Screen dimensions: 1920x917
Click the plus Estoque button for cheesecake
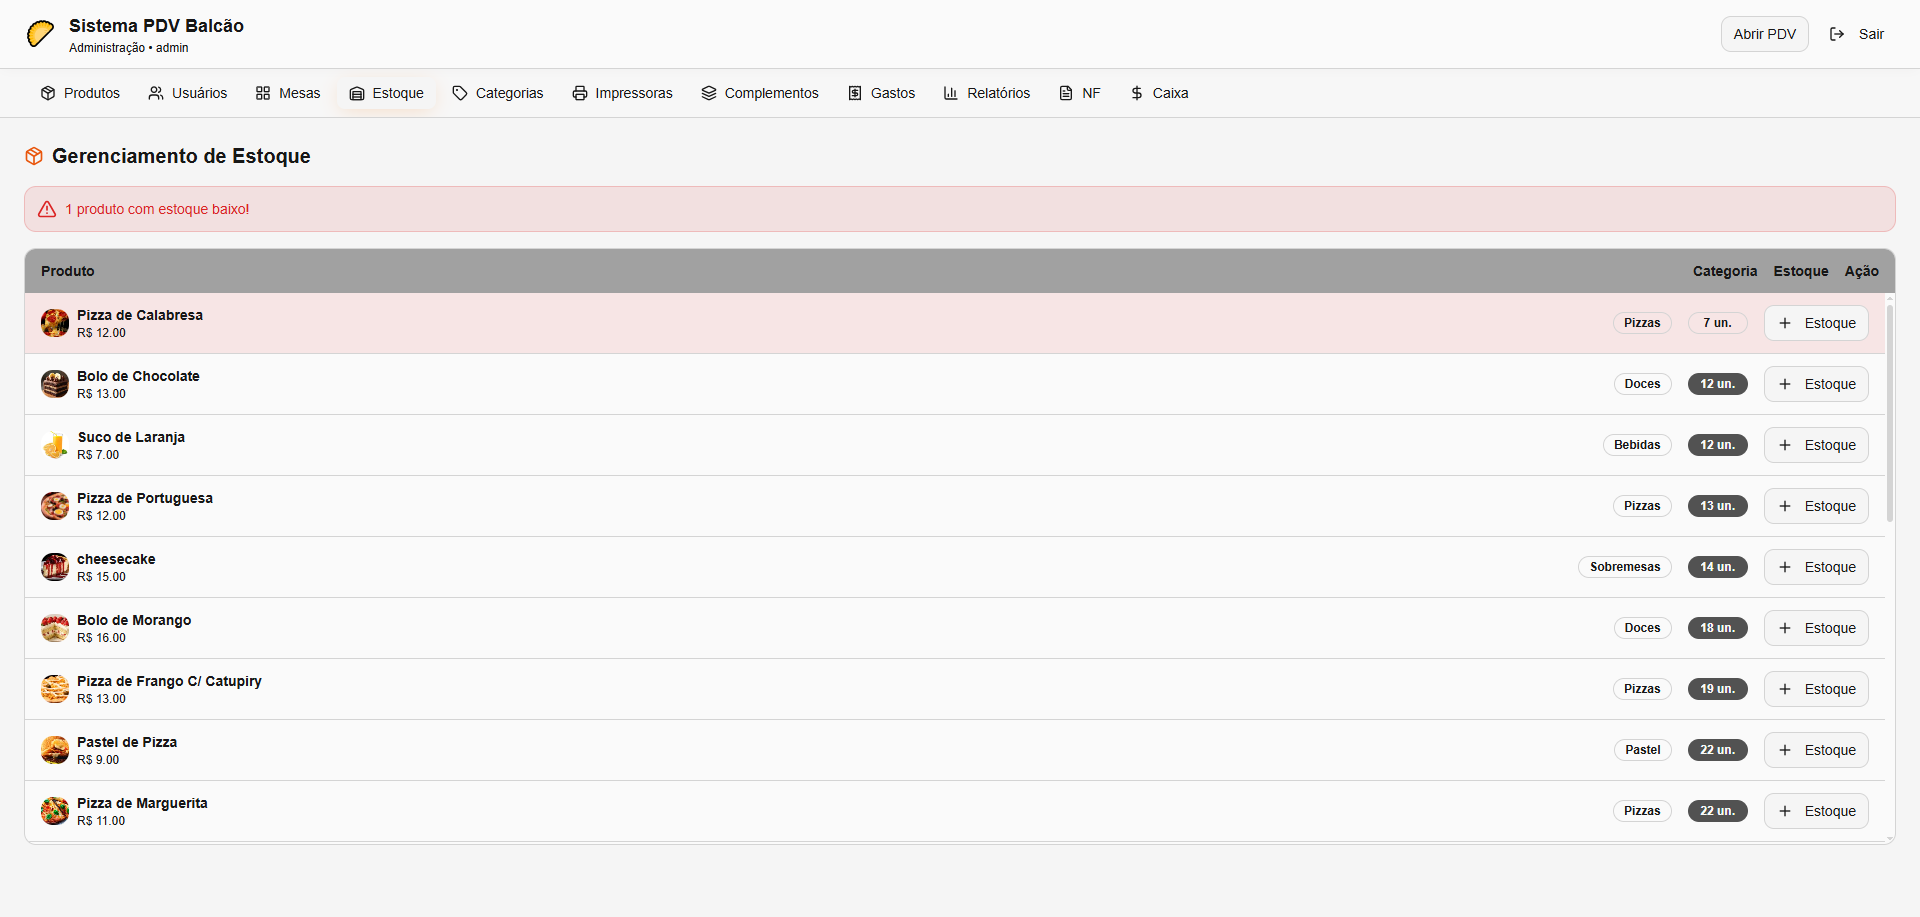[1816, 567]
